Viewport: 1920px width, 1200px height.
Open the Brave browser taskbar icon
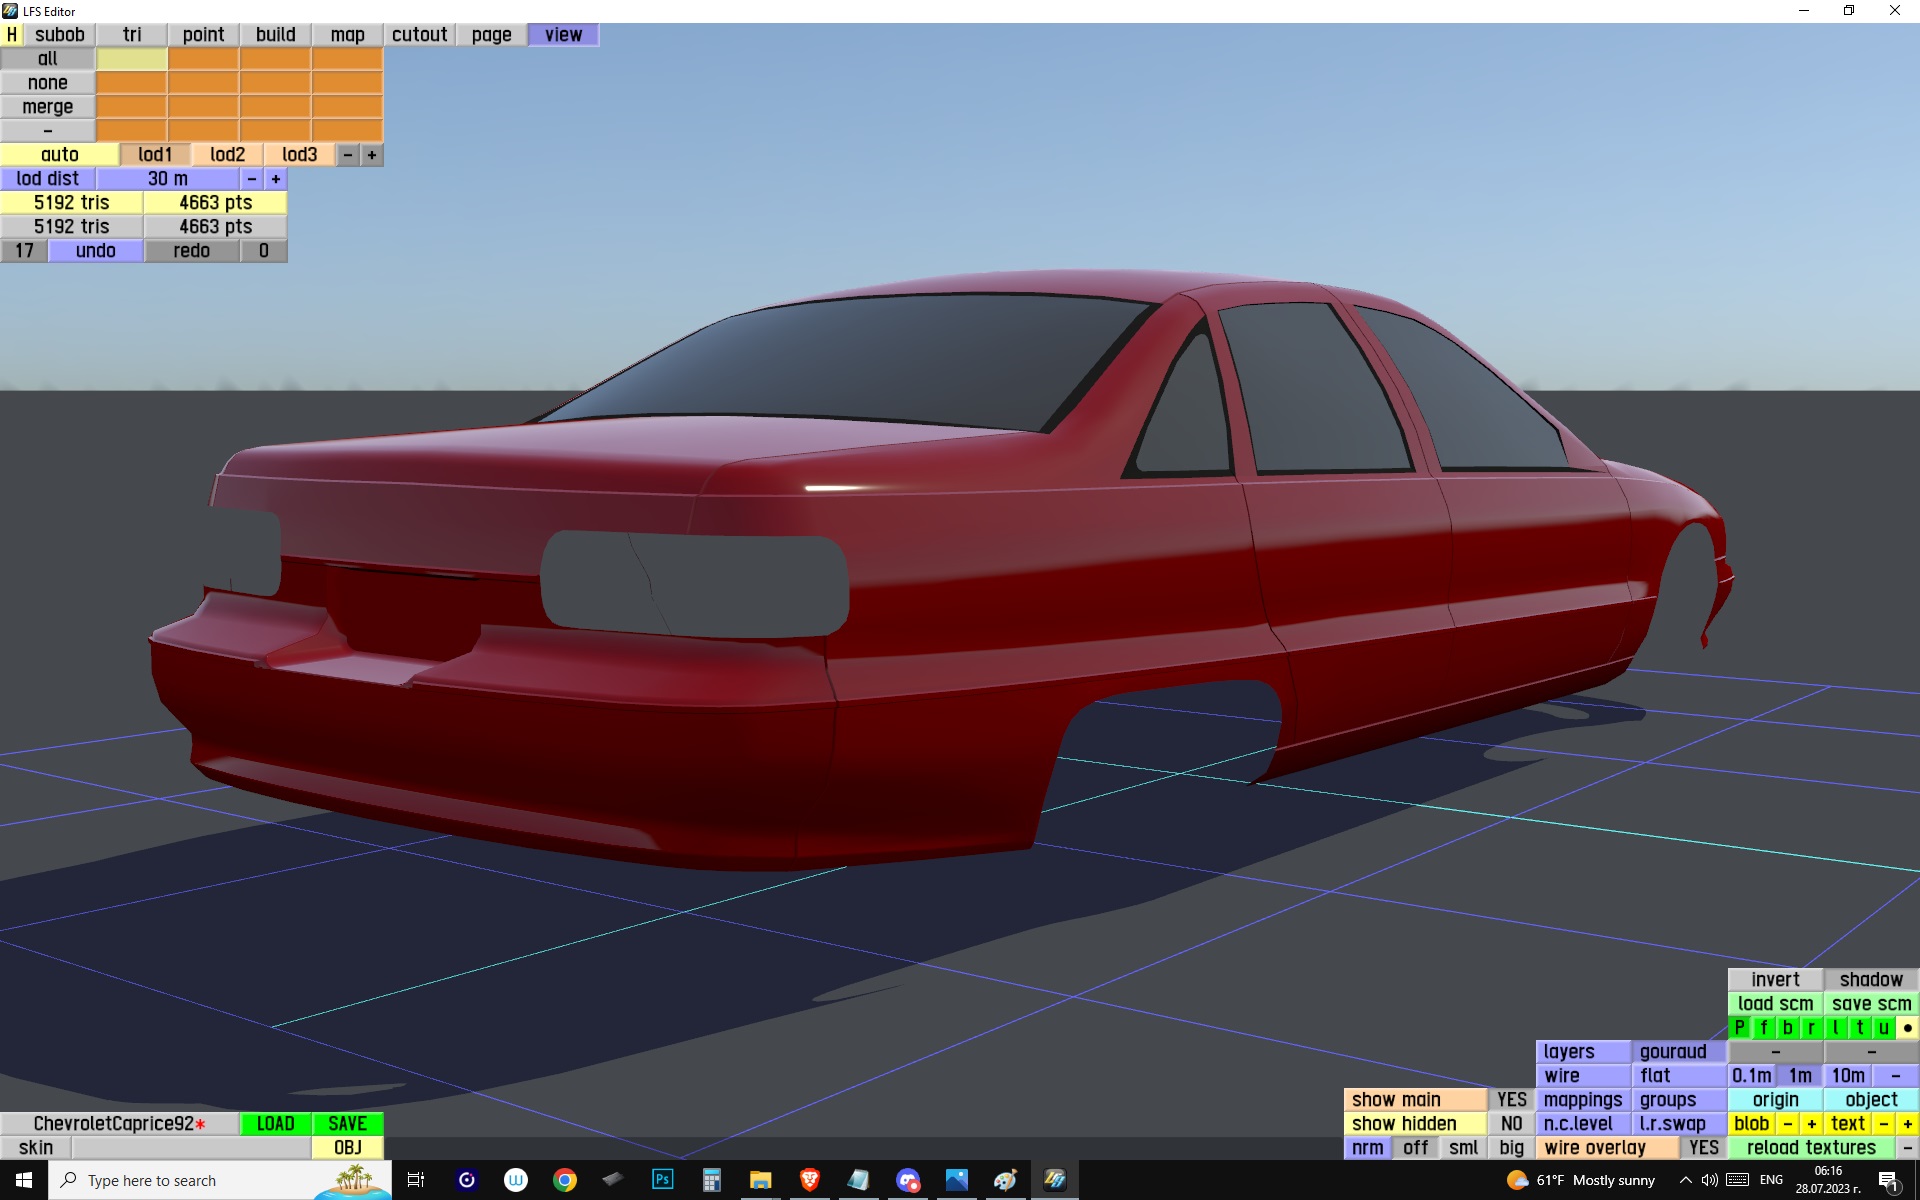(x=810, y=1180)
